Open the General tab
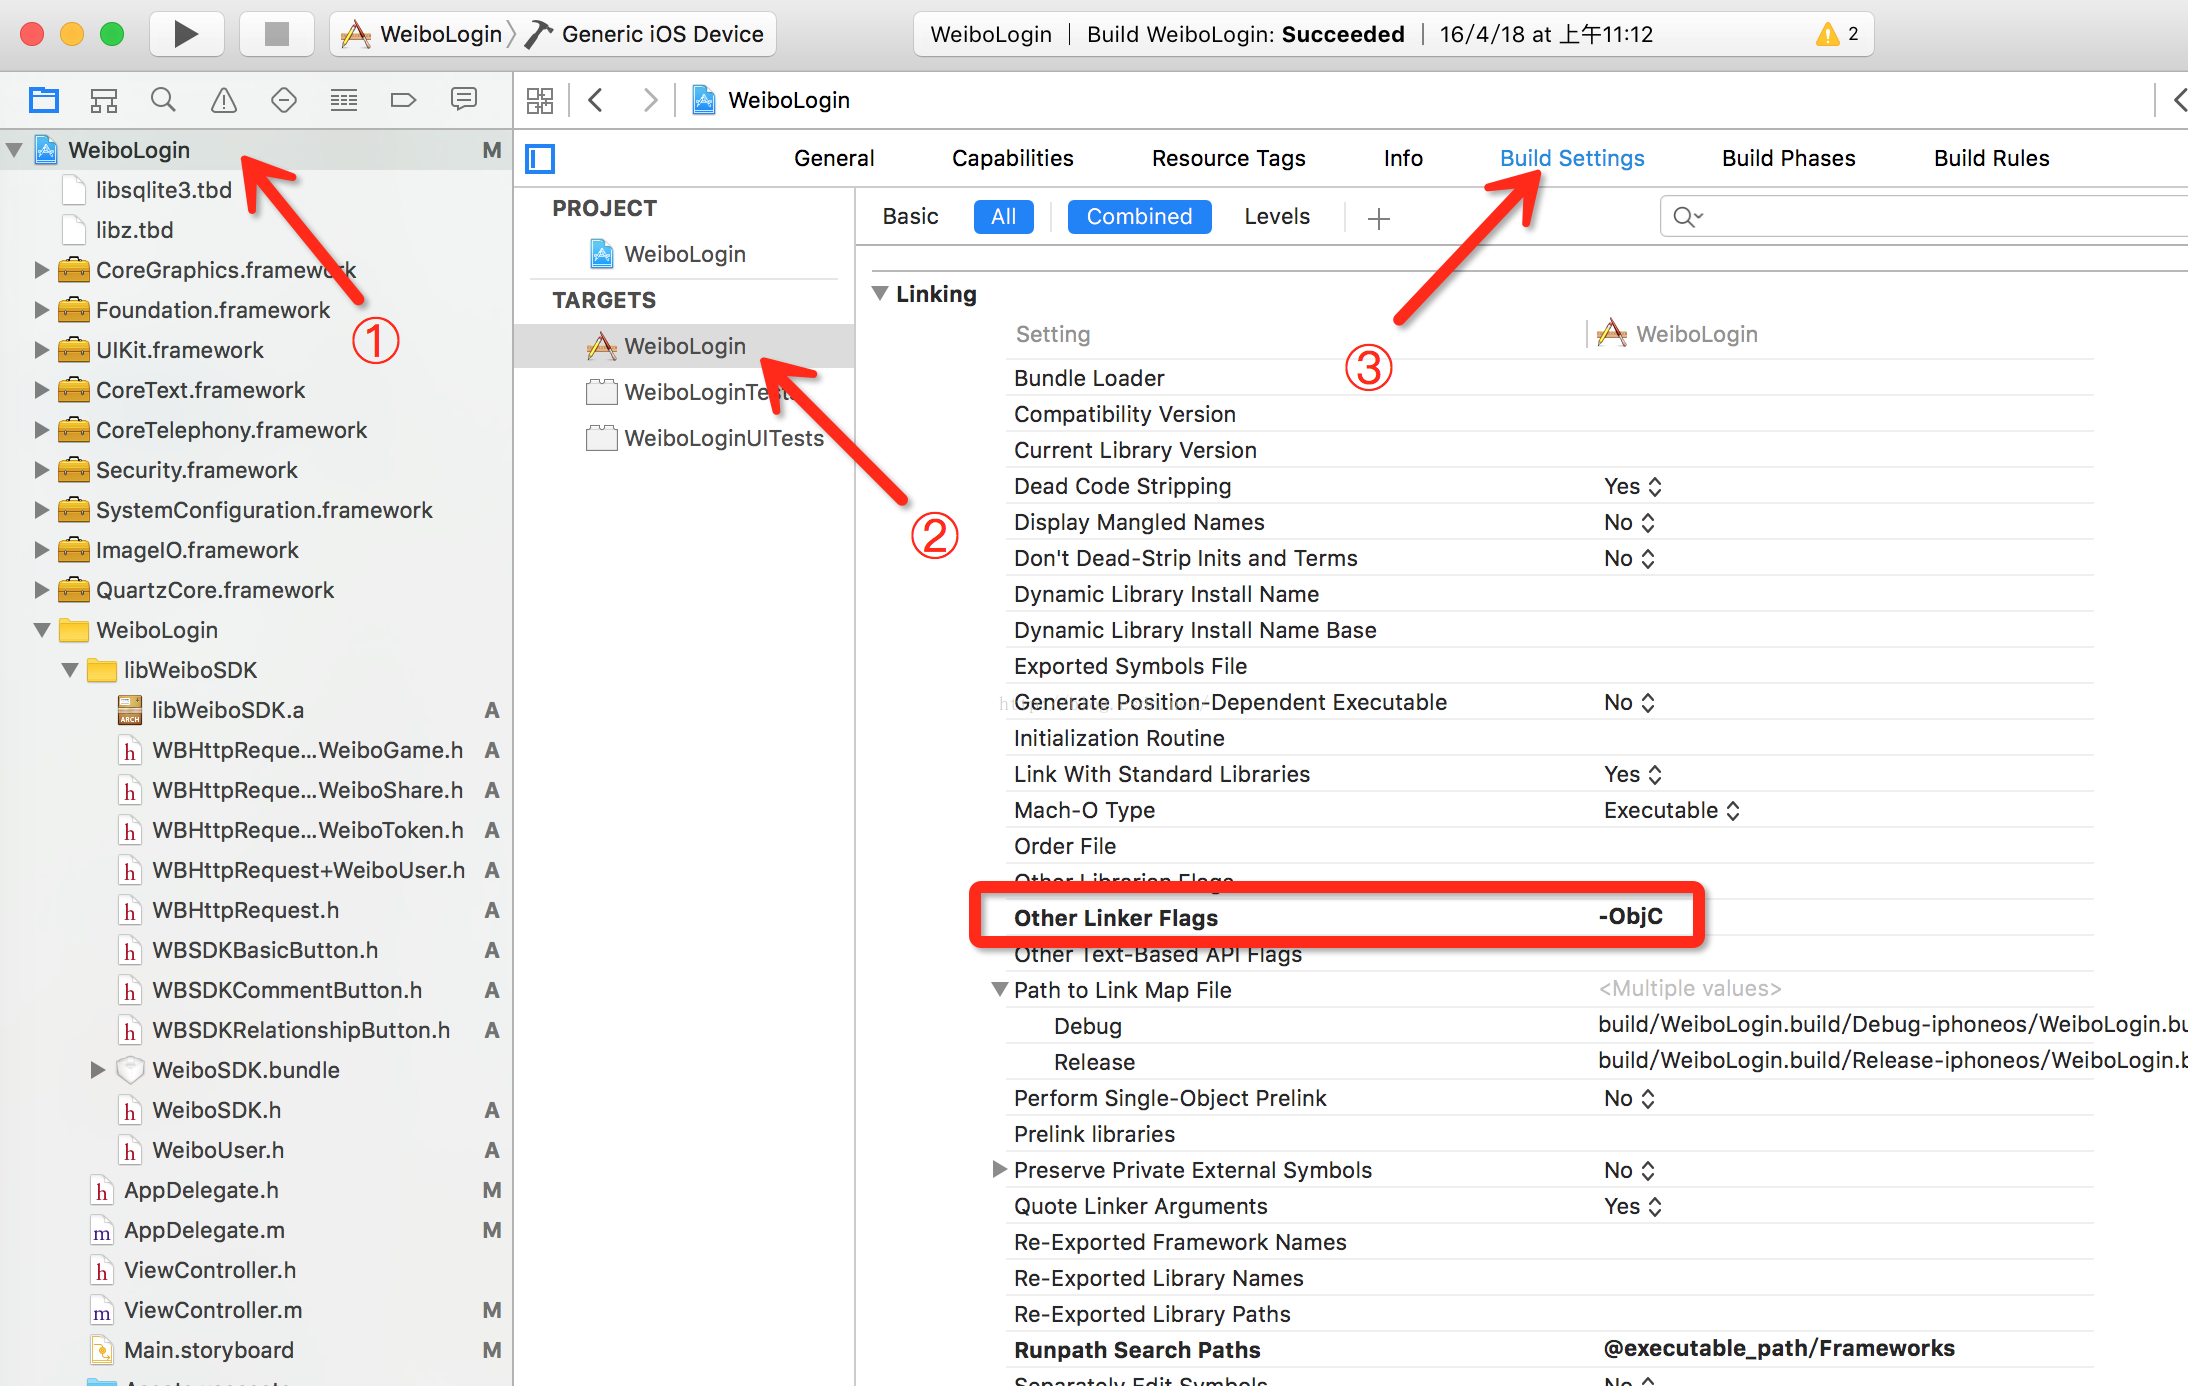Viewport: 2188px width, 1386px height. coord(834,158)
